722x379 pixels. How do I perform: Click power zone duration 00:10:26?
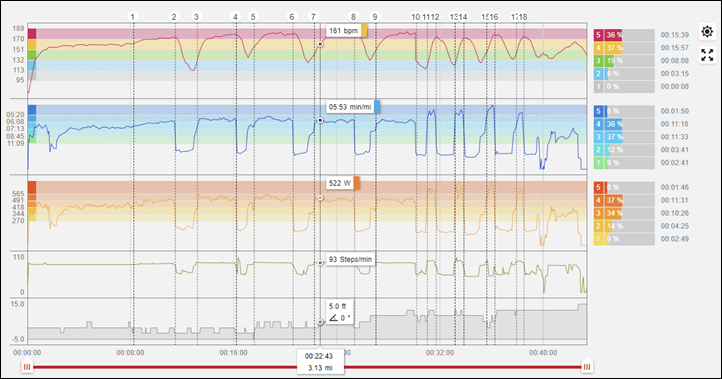[675, 213]
